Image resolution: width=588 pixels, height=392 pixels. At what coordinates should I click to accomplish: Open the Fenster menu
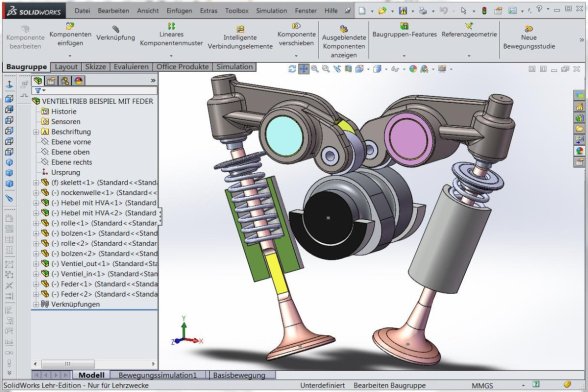pos(306,11)
